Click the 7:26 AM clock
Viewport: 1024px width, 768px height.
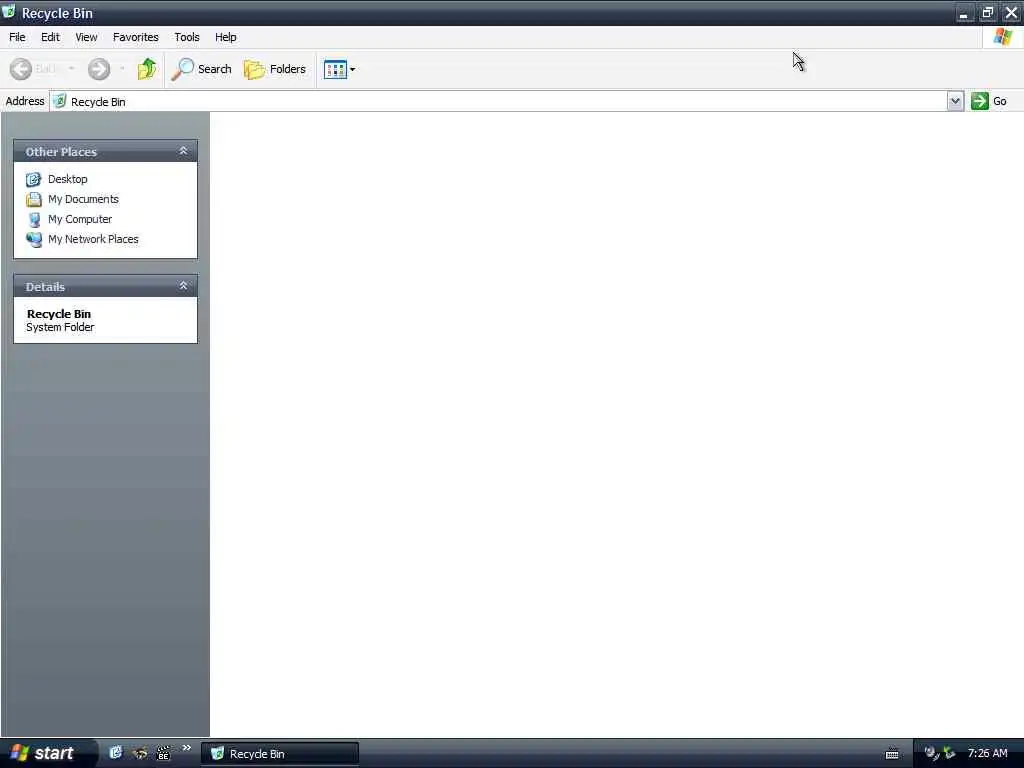click(x=987, y=753)
